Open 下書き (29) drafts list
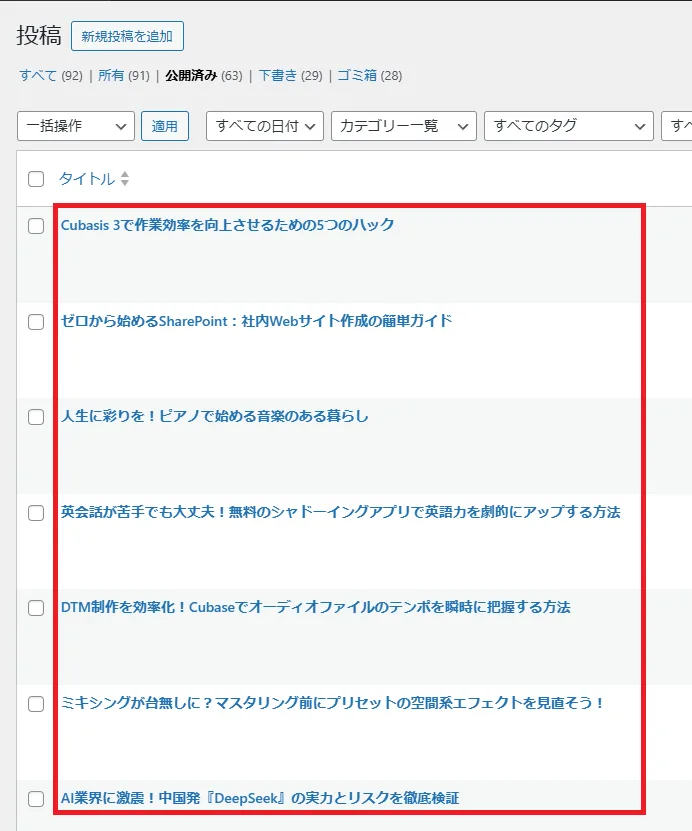This screenshot has width=692, height=831. [x=290, y=76]
